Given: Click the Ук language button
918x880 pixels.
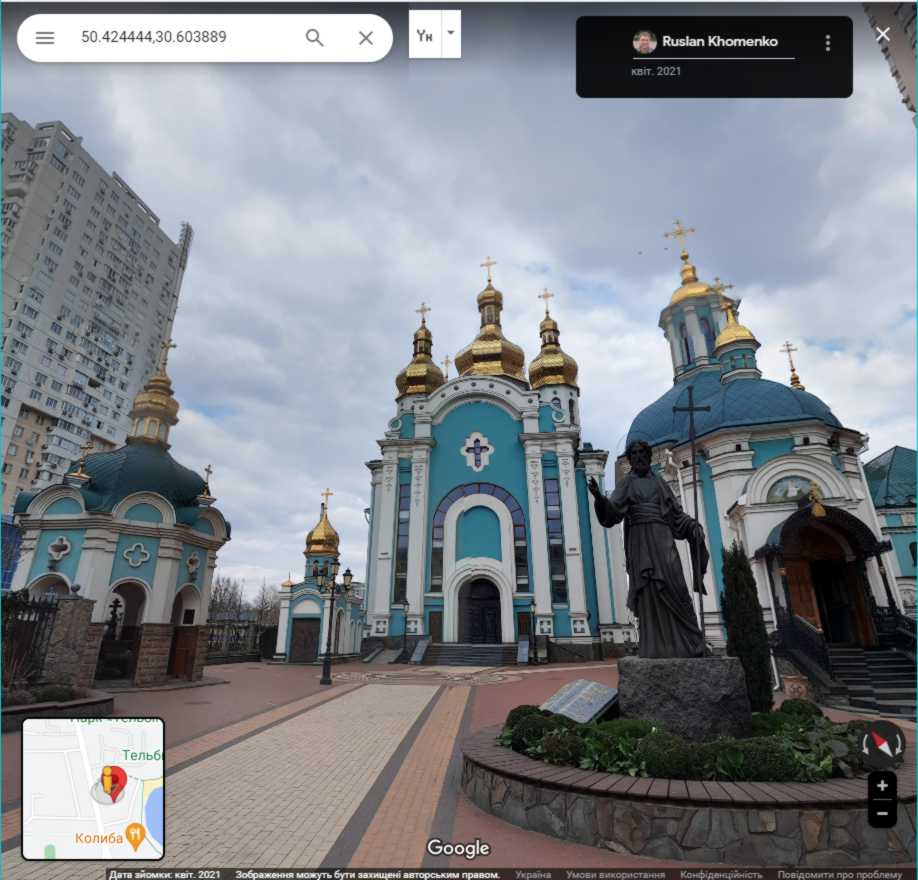Looking at the screenshot, I should (x=425, y=35).
